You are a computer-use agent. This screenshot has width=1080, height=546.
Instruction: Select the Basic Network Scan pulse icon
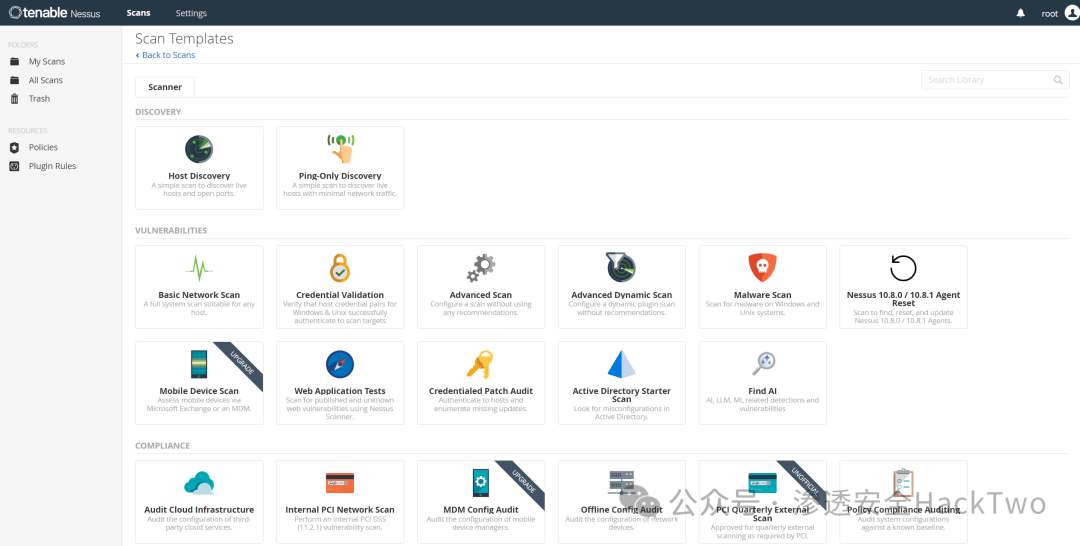pos(199,268)
